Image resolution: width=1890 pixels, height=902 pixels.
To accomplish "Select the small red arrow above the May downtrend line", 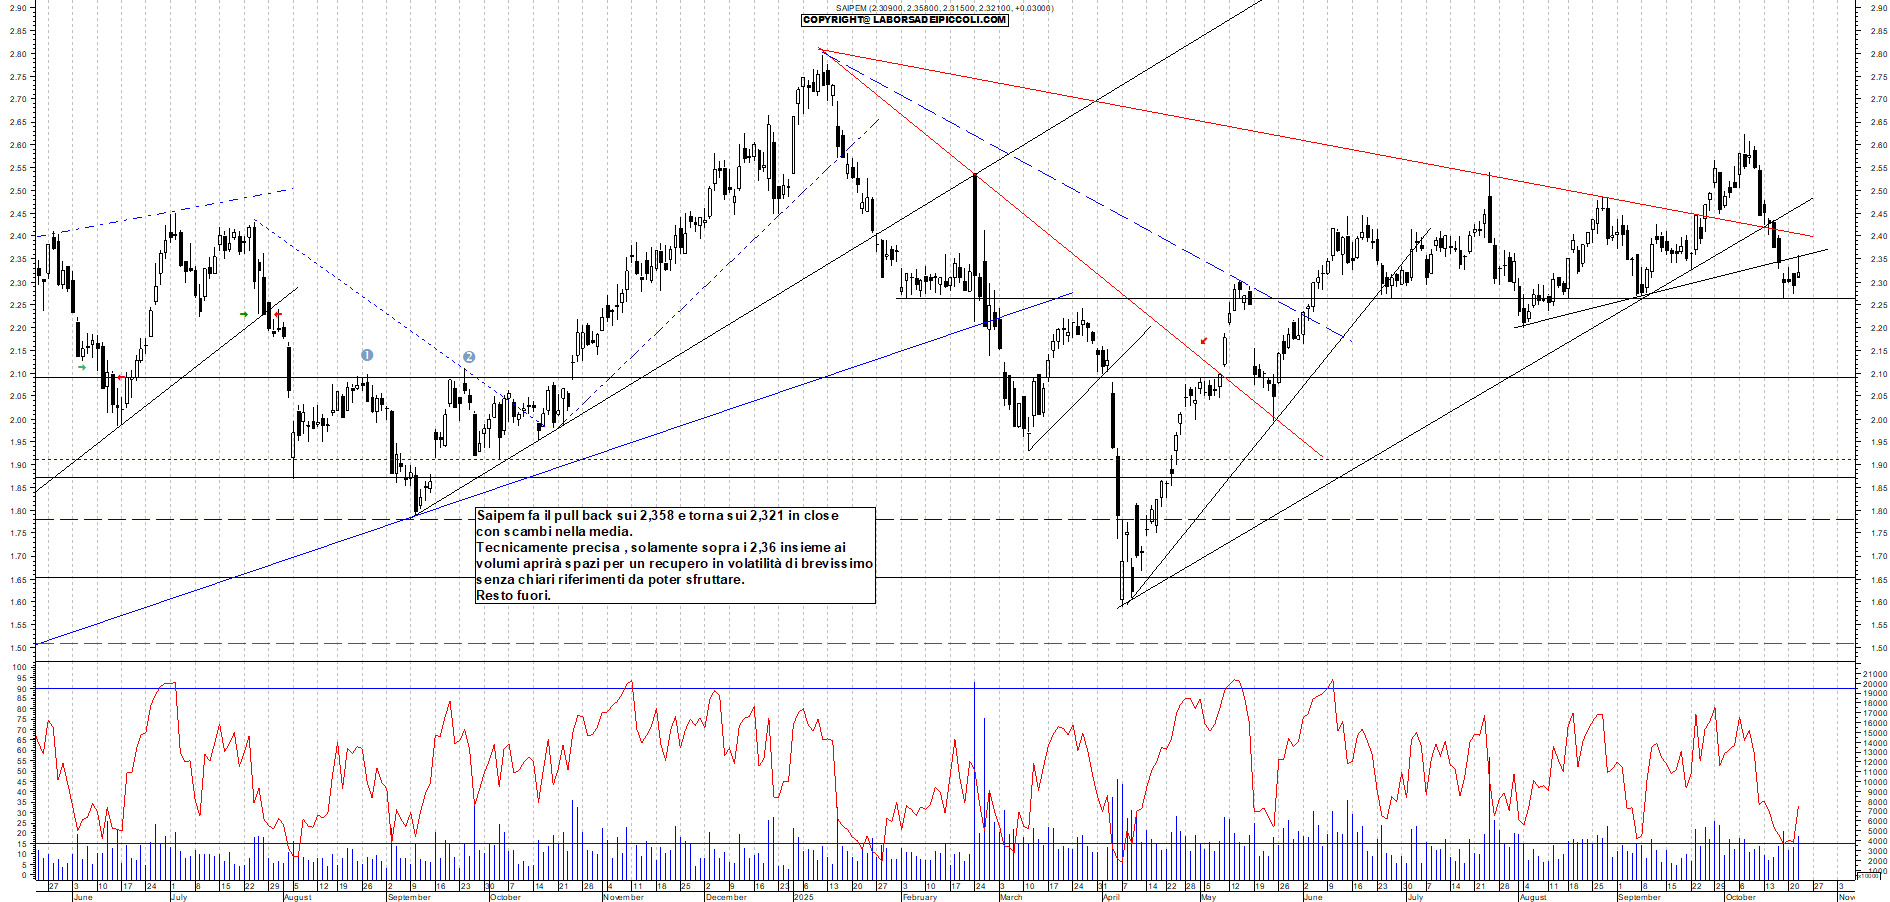I will [x=1204, y=341].
